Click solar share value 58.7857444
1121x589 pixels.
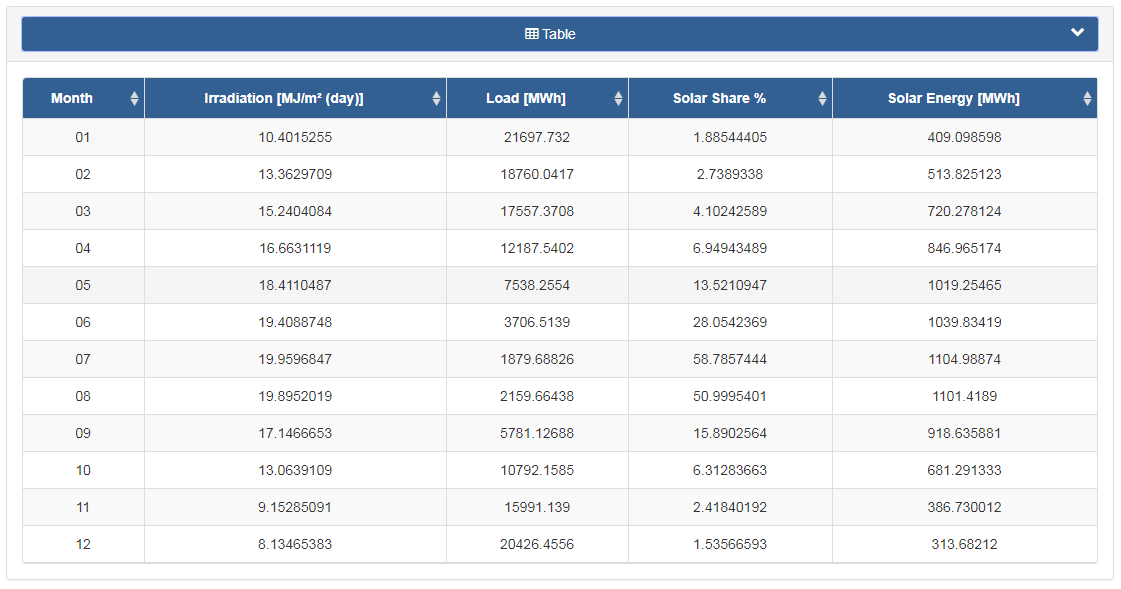point(730,360)
